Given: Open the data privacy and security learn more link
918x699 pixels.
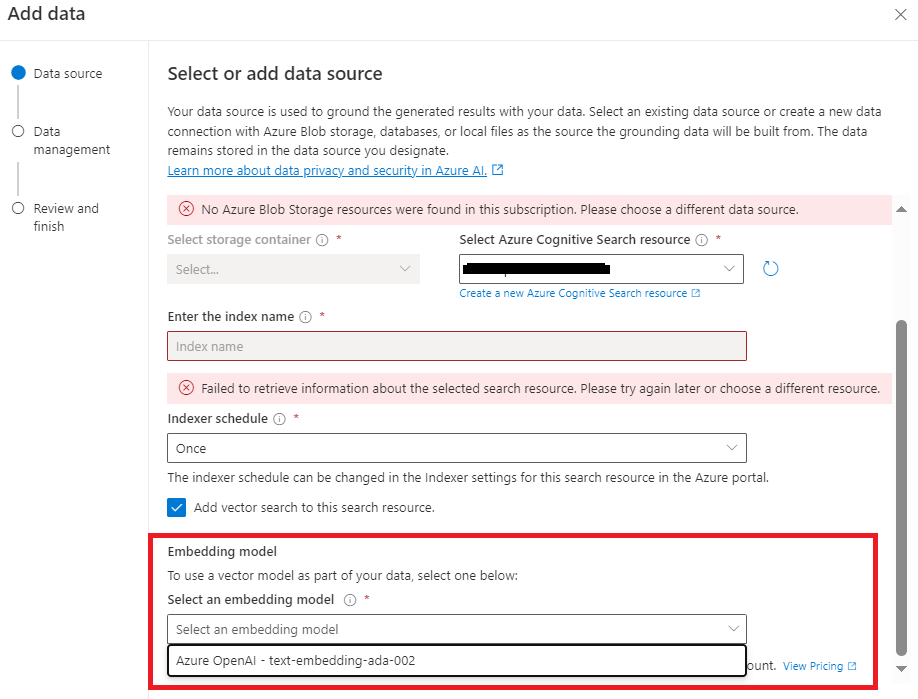Looking at the screenshot, I should [325, 170].
